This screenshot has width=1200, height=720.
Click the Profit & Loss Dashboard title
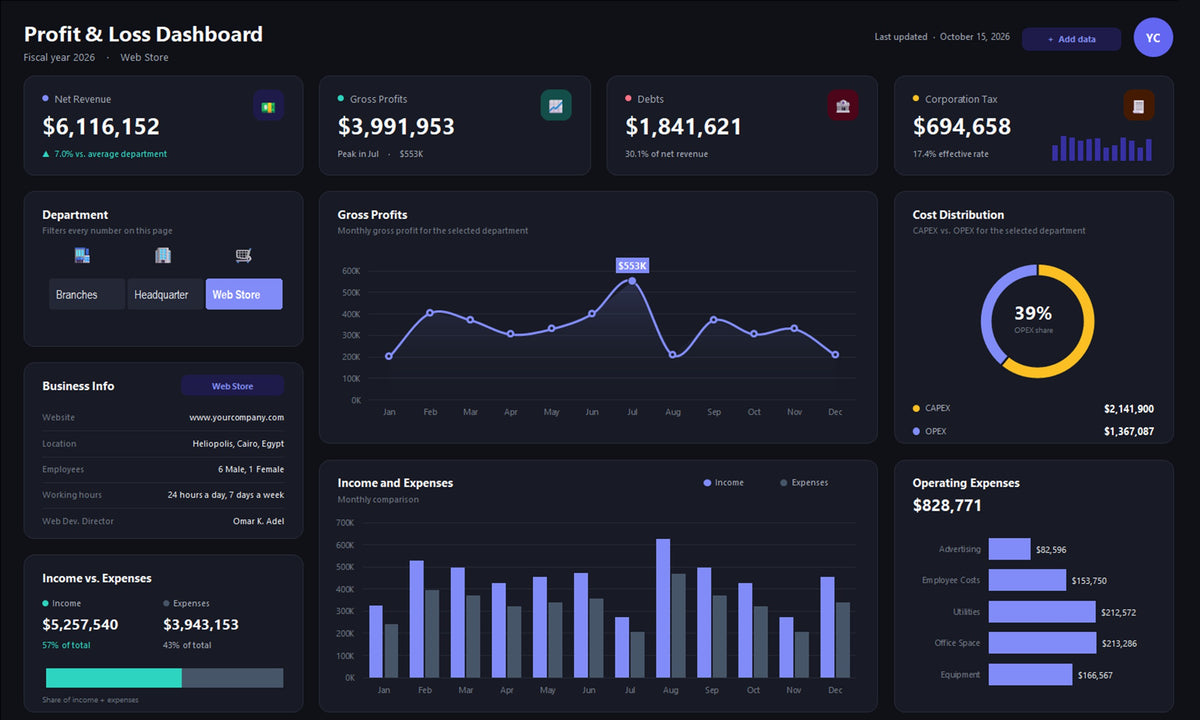click(x=143, y=34)
